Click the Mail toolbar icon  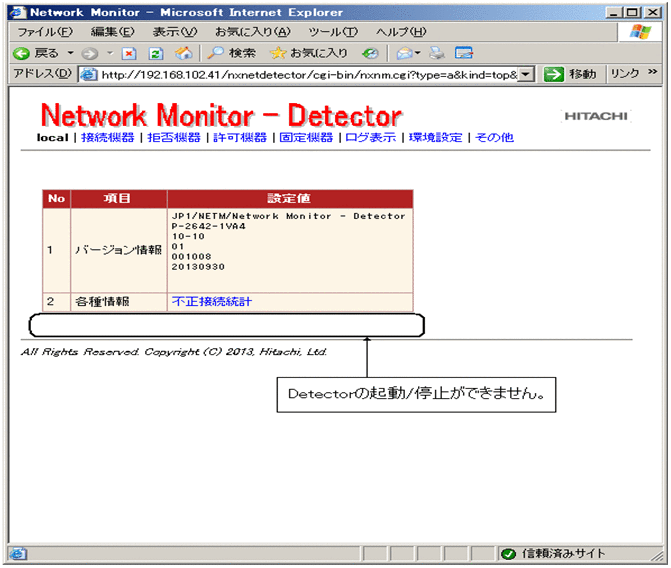pyautogui.click(x=405, y=54)
